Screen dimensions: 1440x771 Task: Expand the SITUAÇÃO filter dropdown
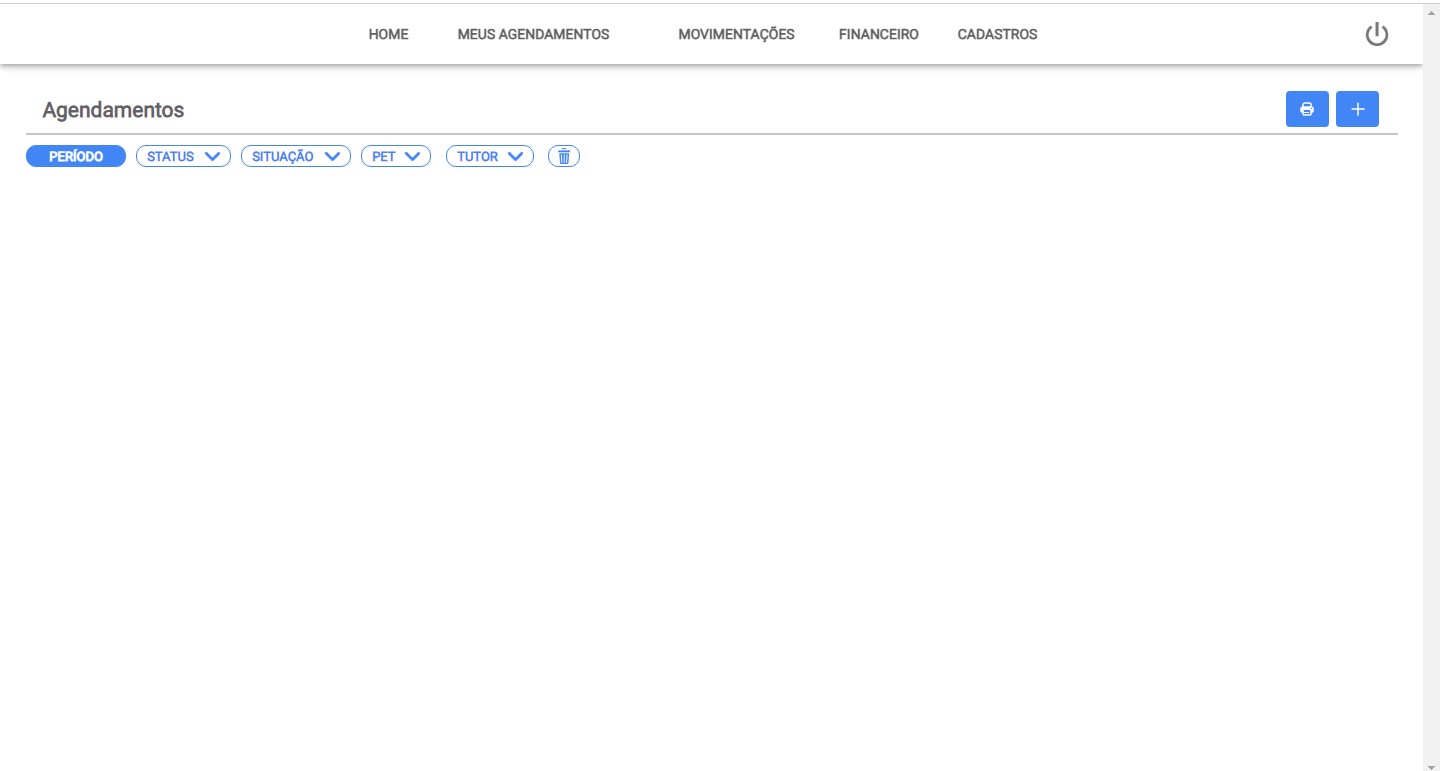283,156
